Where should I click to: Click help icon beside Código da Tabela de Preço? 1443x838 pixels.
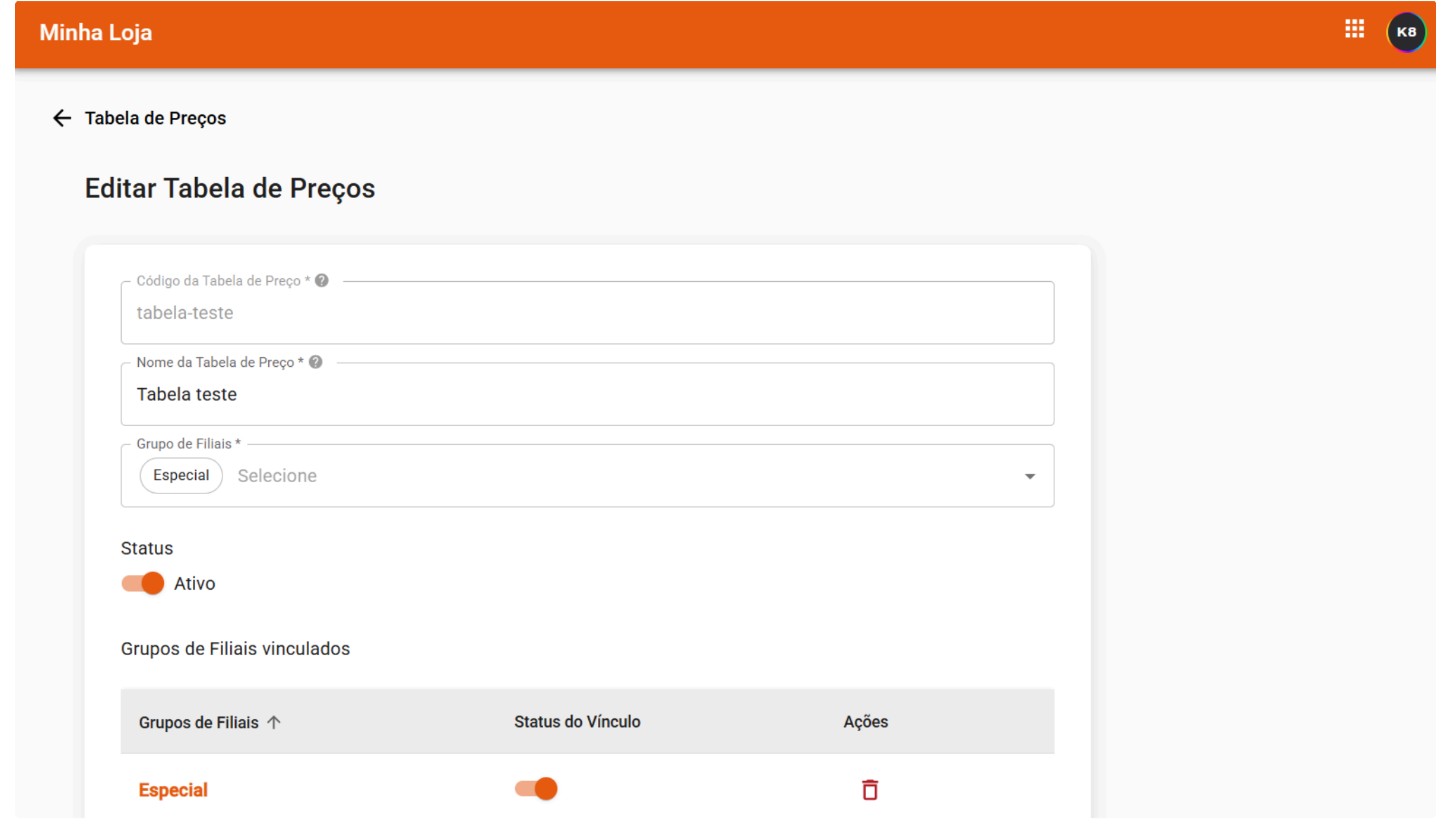click(322, 281)
